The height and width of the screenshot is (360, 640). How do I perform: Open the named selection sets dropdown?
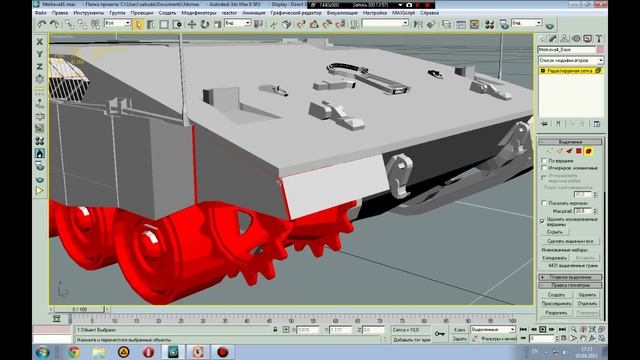click(x=385, y=23)
